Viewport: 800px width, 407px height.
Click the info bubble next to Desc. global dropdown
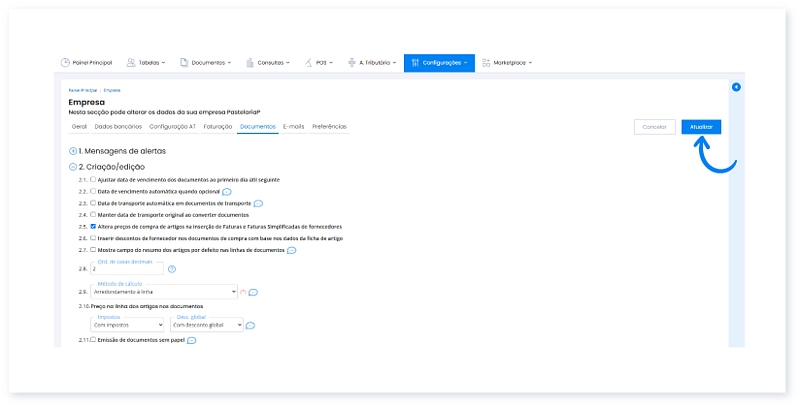250,325
